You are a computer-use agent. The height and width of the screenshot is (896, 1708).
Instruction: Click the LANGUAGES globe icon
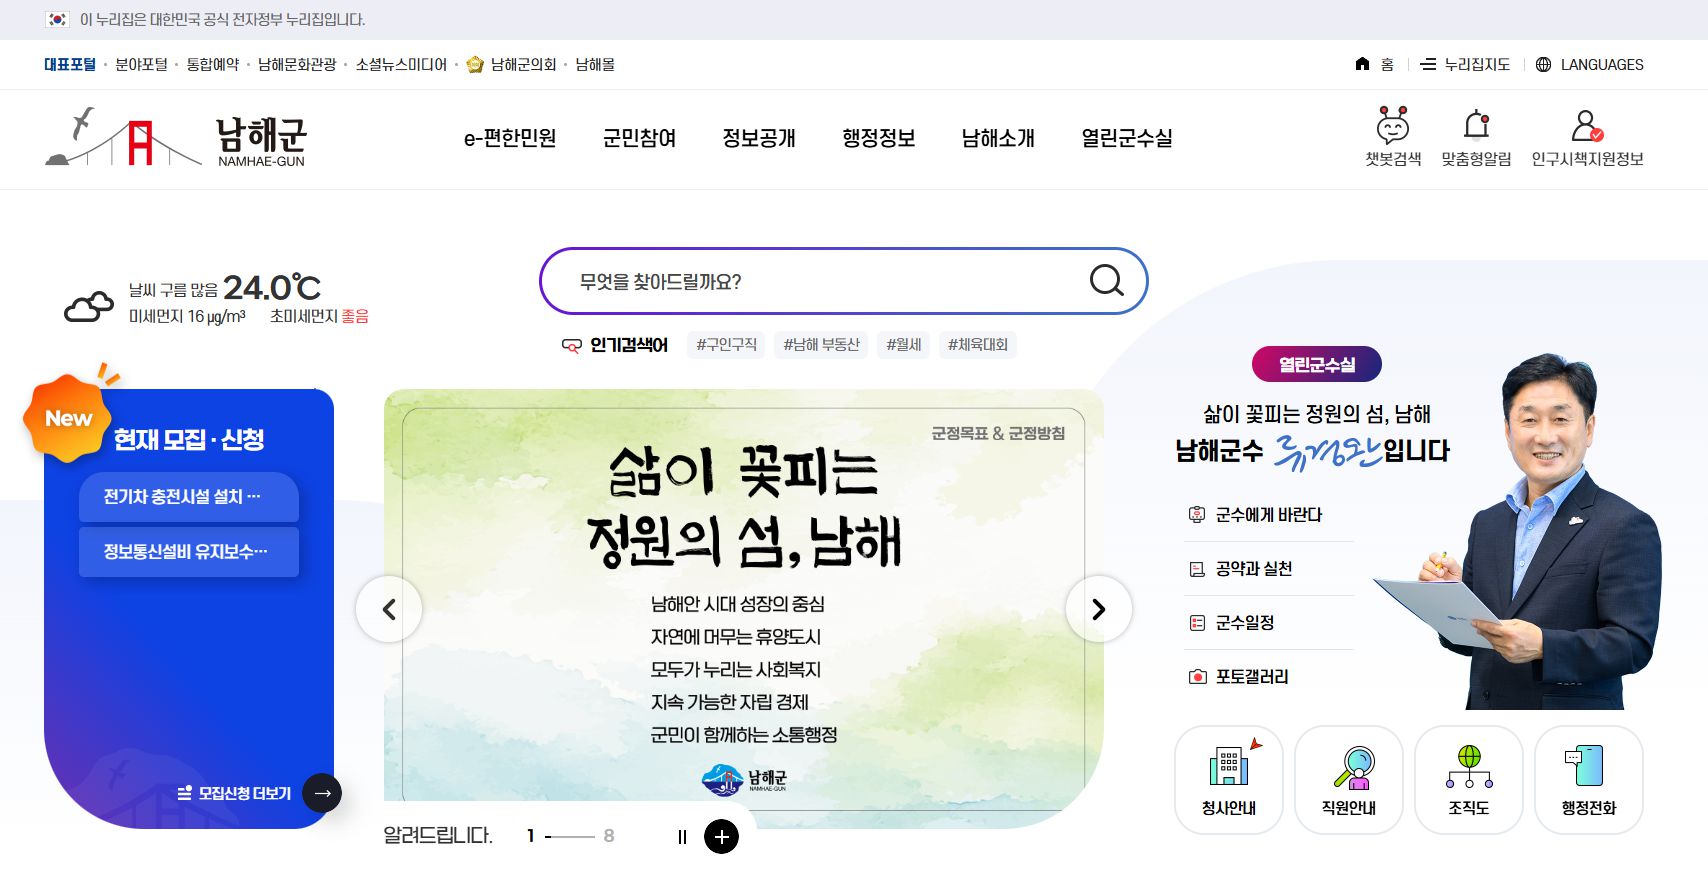(x=1543, y=64)
